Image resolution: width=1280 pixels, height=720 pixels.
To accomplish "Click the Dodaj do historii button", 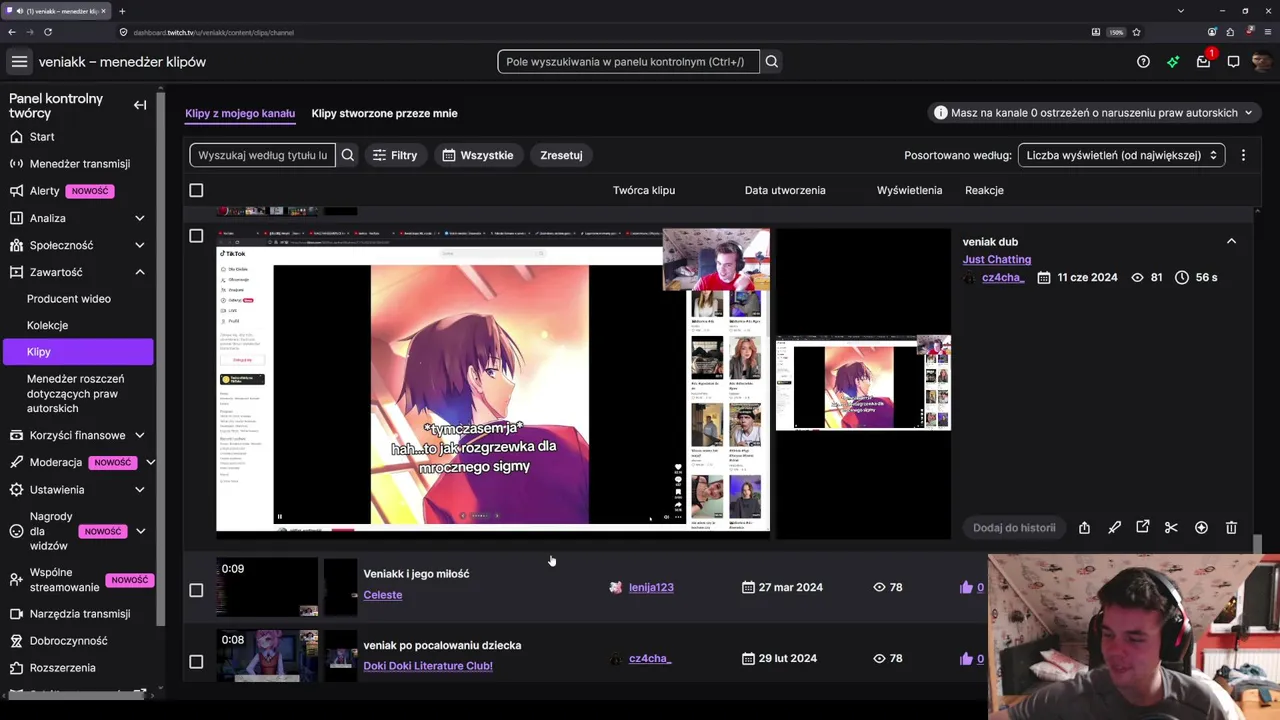I will (1014, 528).
